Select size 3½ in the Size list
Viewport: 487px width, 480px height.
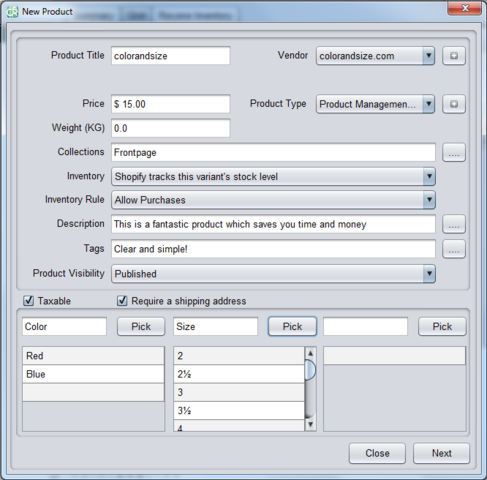coord(239,411)
